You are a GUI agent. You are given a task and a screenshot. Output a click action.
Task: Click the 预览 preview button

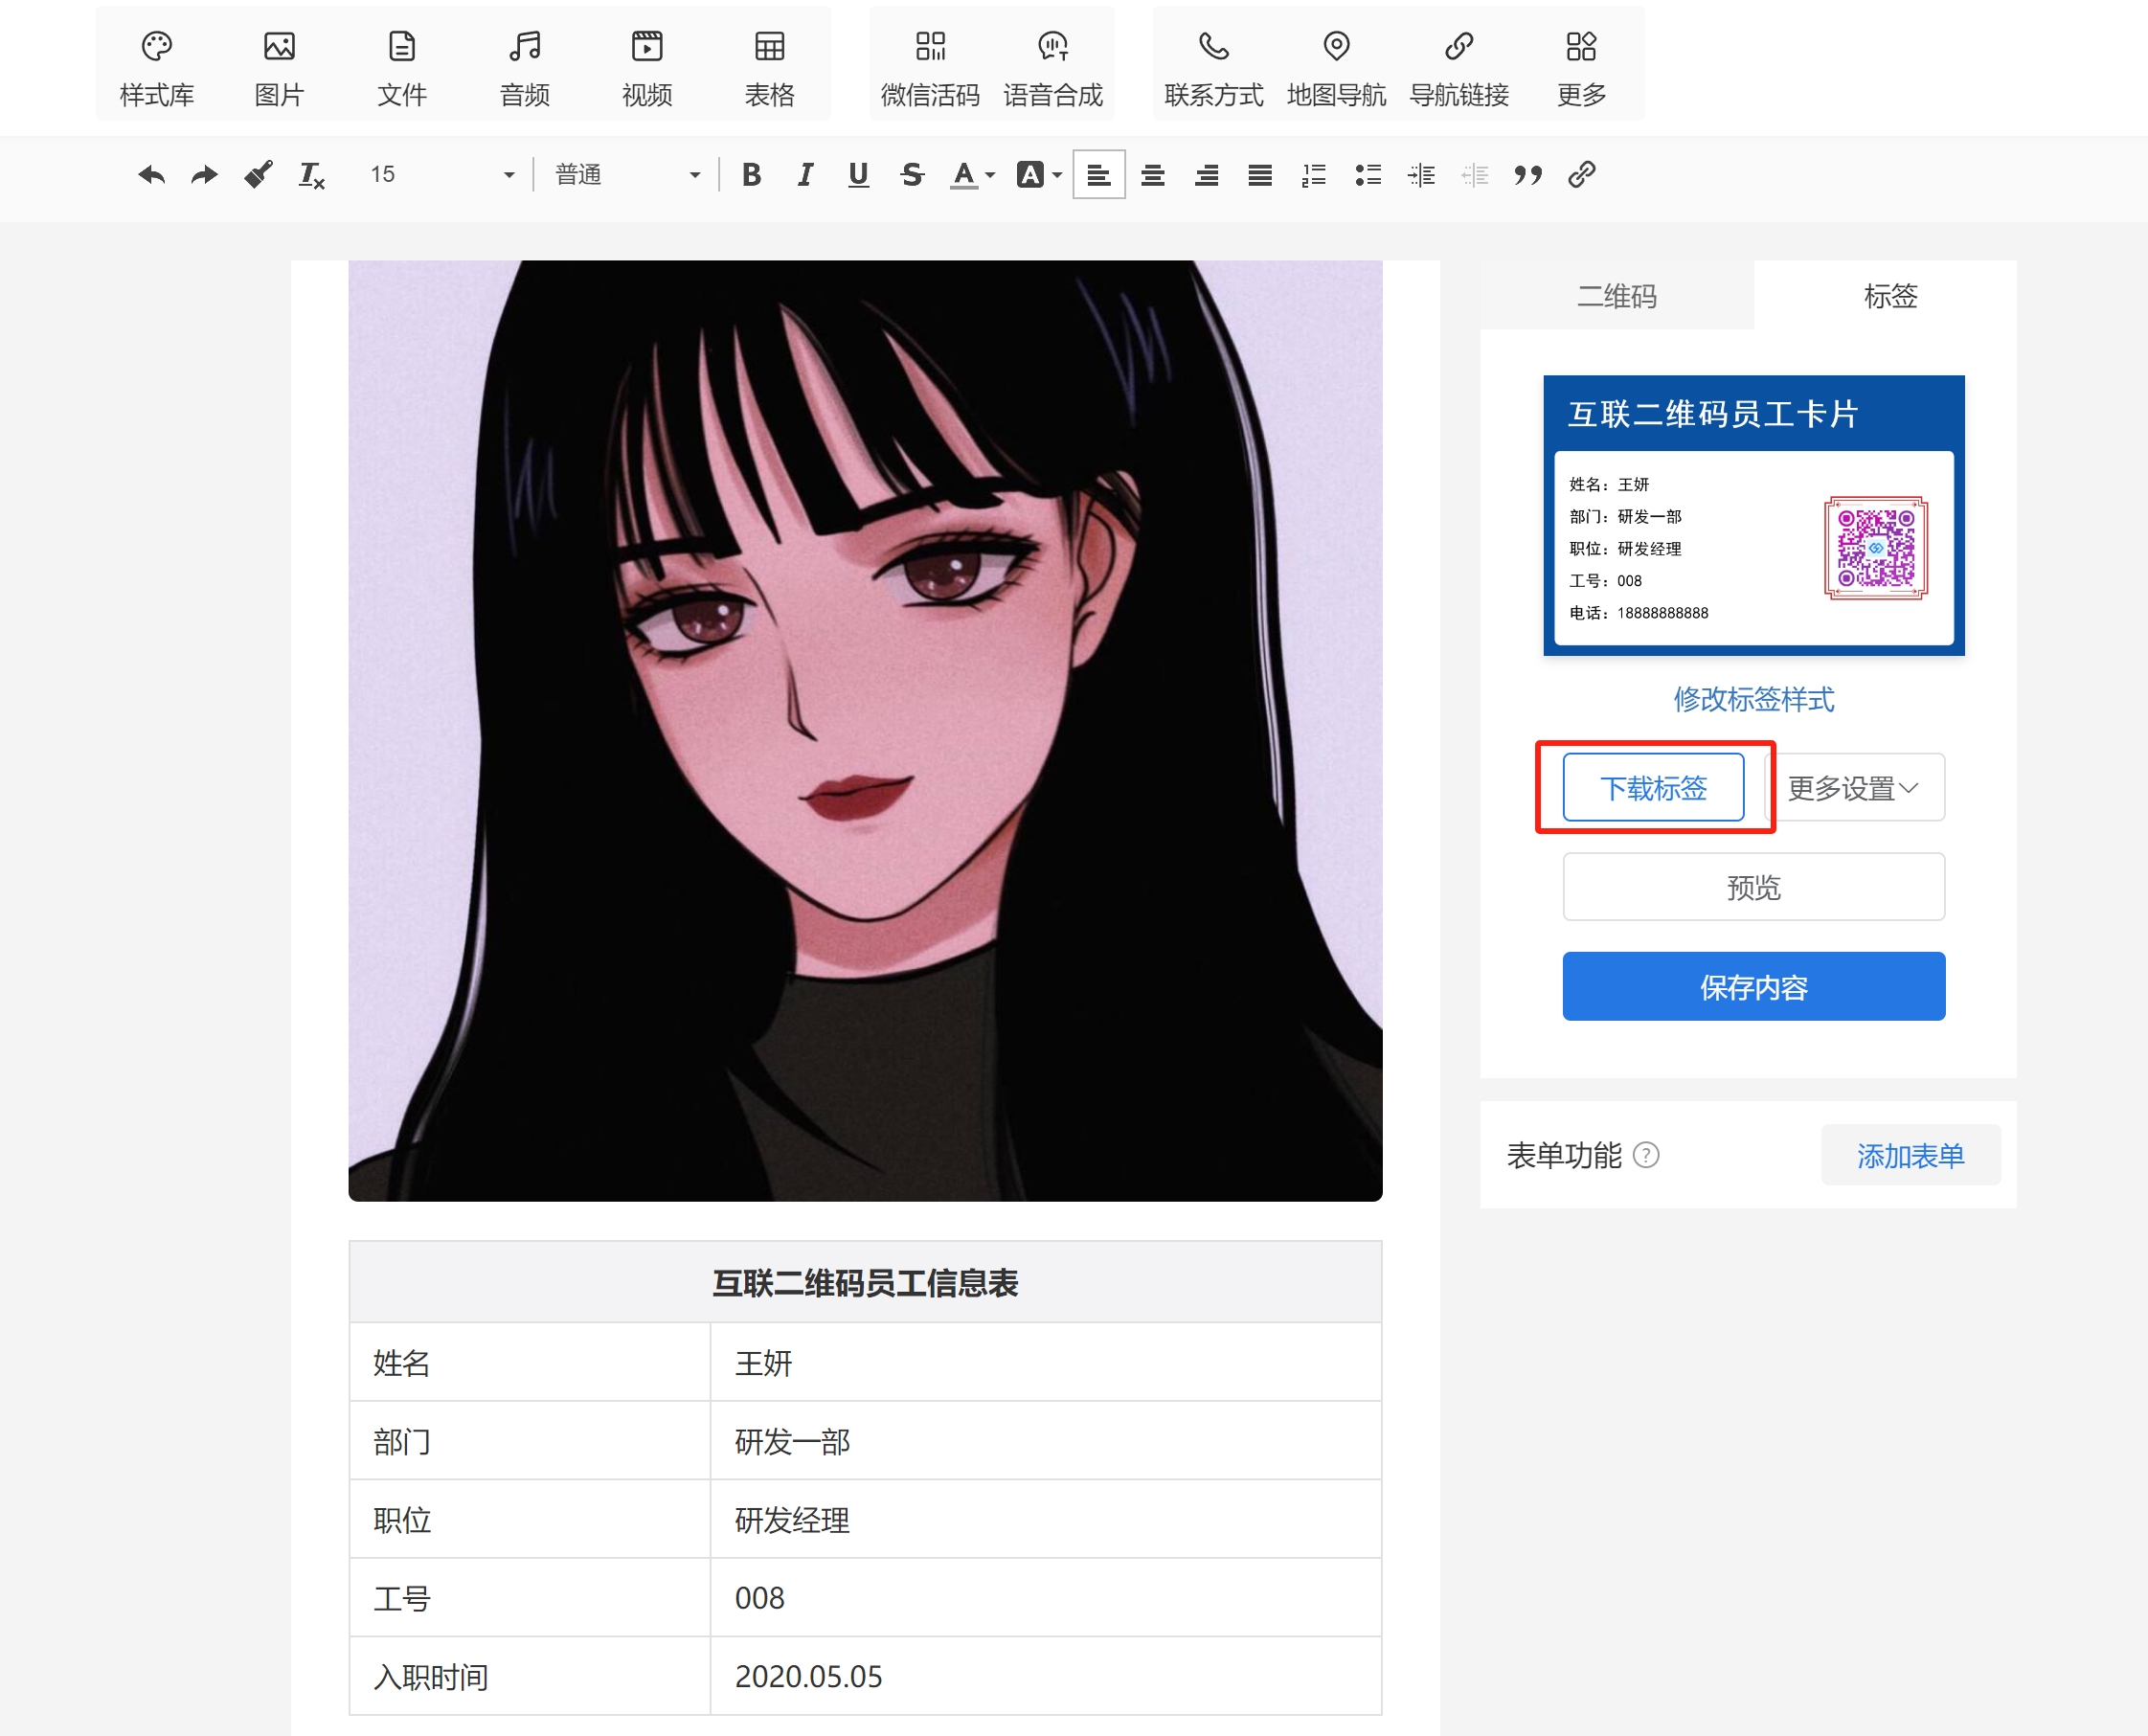tap(1753, 886)
